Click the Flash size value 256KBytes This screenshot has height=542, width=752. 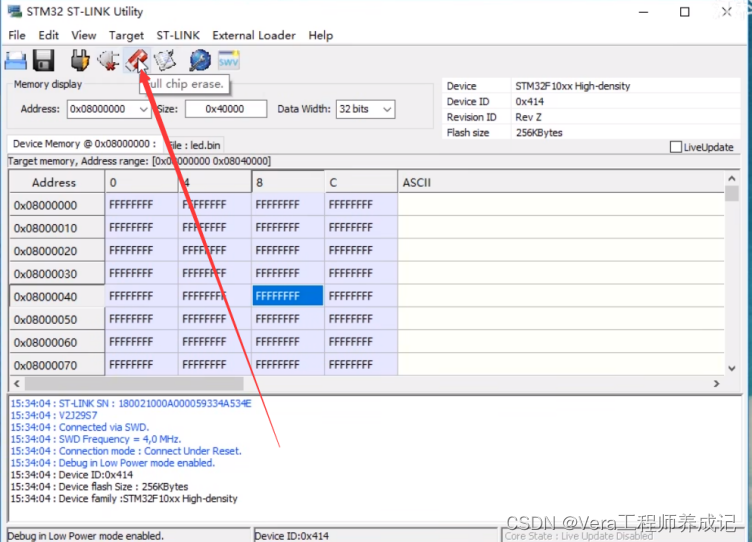pyautogui.click(x=539, y=132)
